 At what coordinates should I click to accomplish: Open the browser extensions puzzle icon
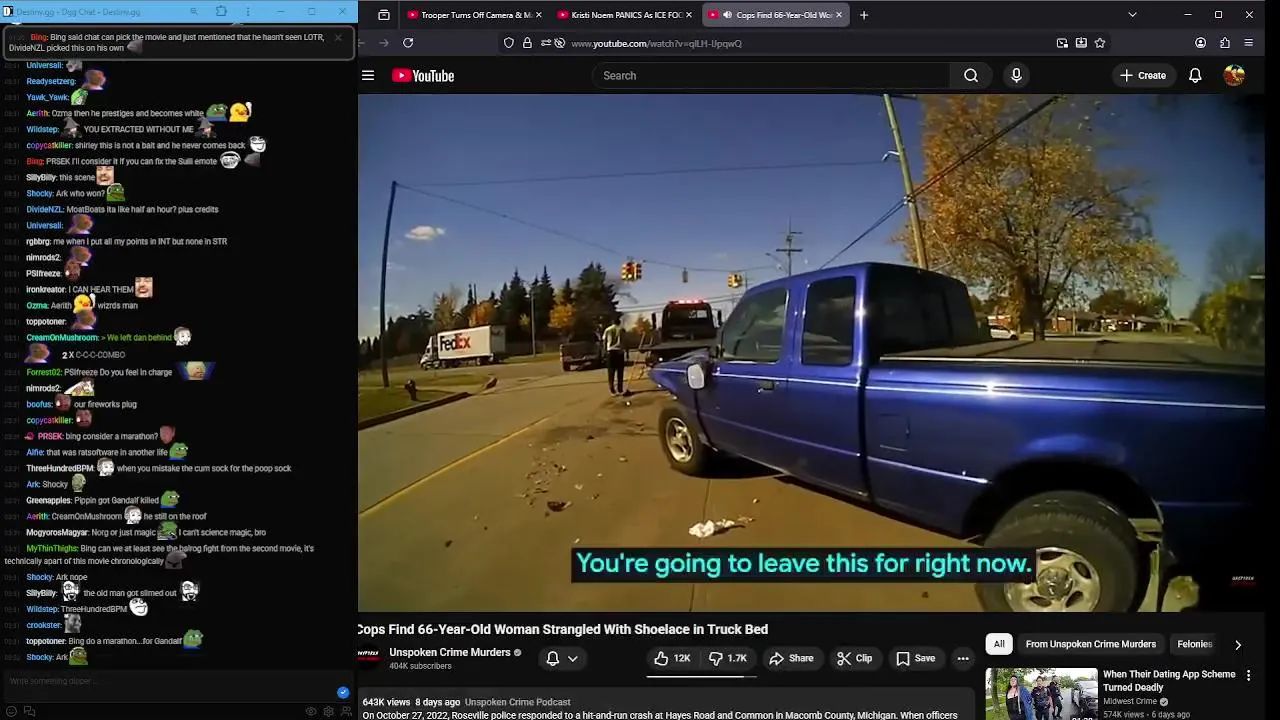pyautogui.click(x=1225, y=43)
